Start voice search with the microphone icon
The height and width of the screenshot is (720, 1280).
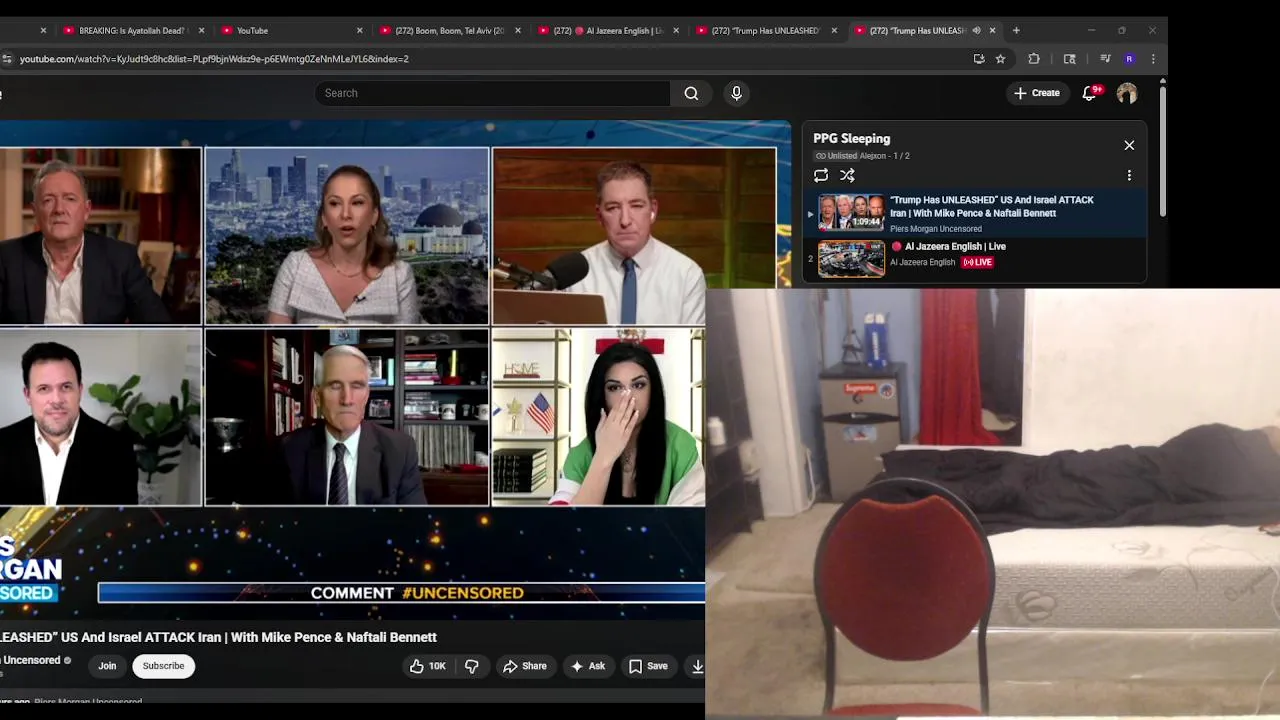pyautogui.click(x=736, y=93)
